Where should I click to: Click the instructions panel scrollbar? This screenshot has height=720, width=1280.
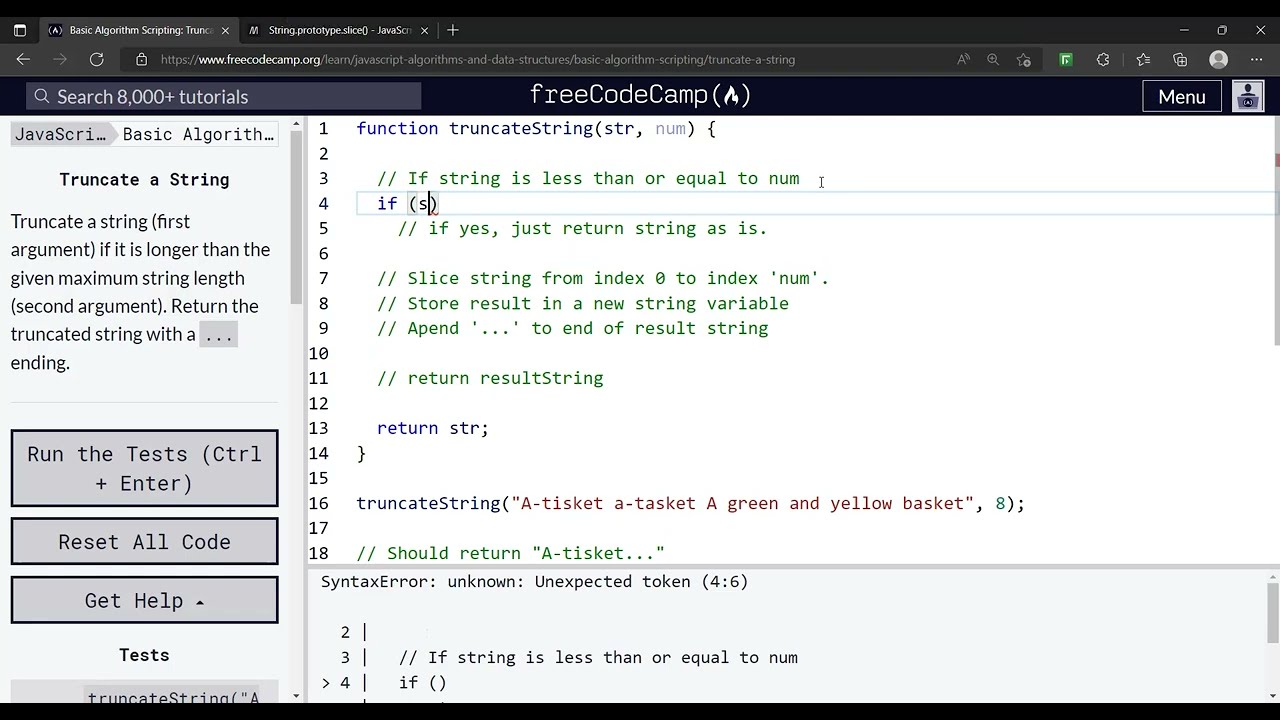click(296, 218)
